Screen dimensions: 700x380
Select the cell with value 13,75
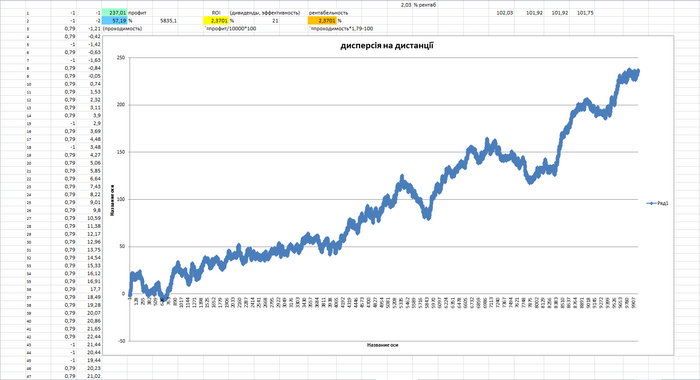point(89,250)
